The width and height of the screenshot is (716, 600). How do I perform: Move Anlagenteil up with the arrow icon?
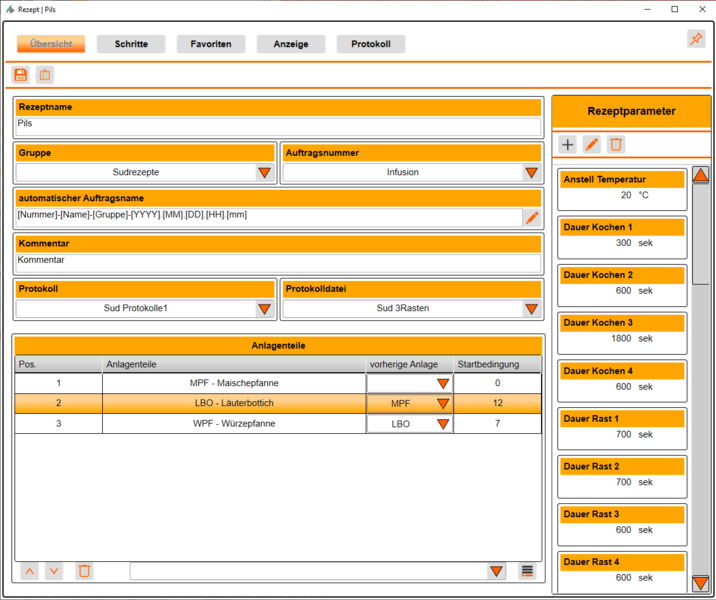[x=30, y=571]
